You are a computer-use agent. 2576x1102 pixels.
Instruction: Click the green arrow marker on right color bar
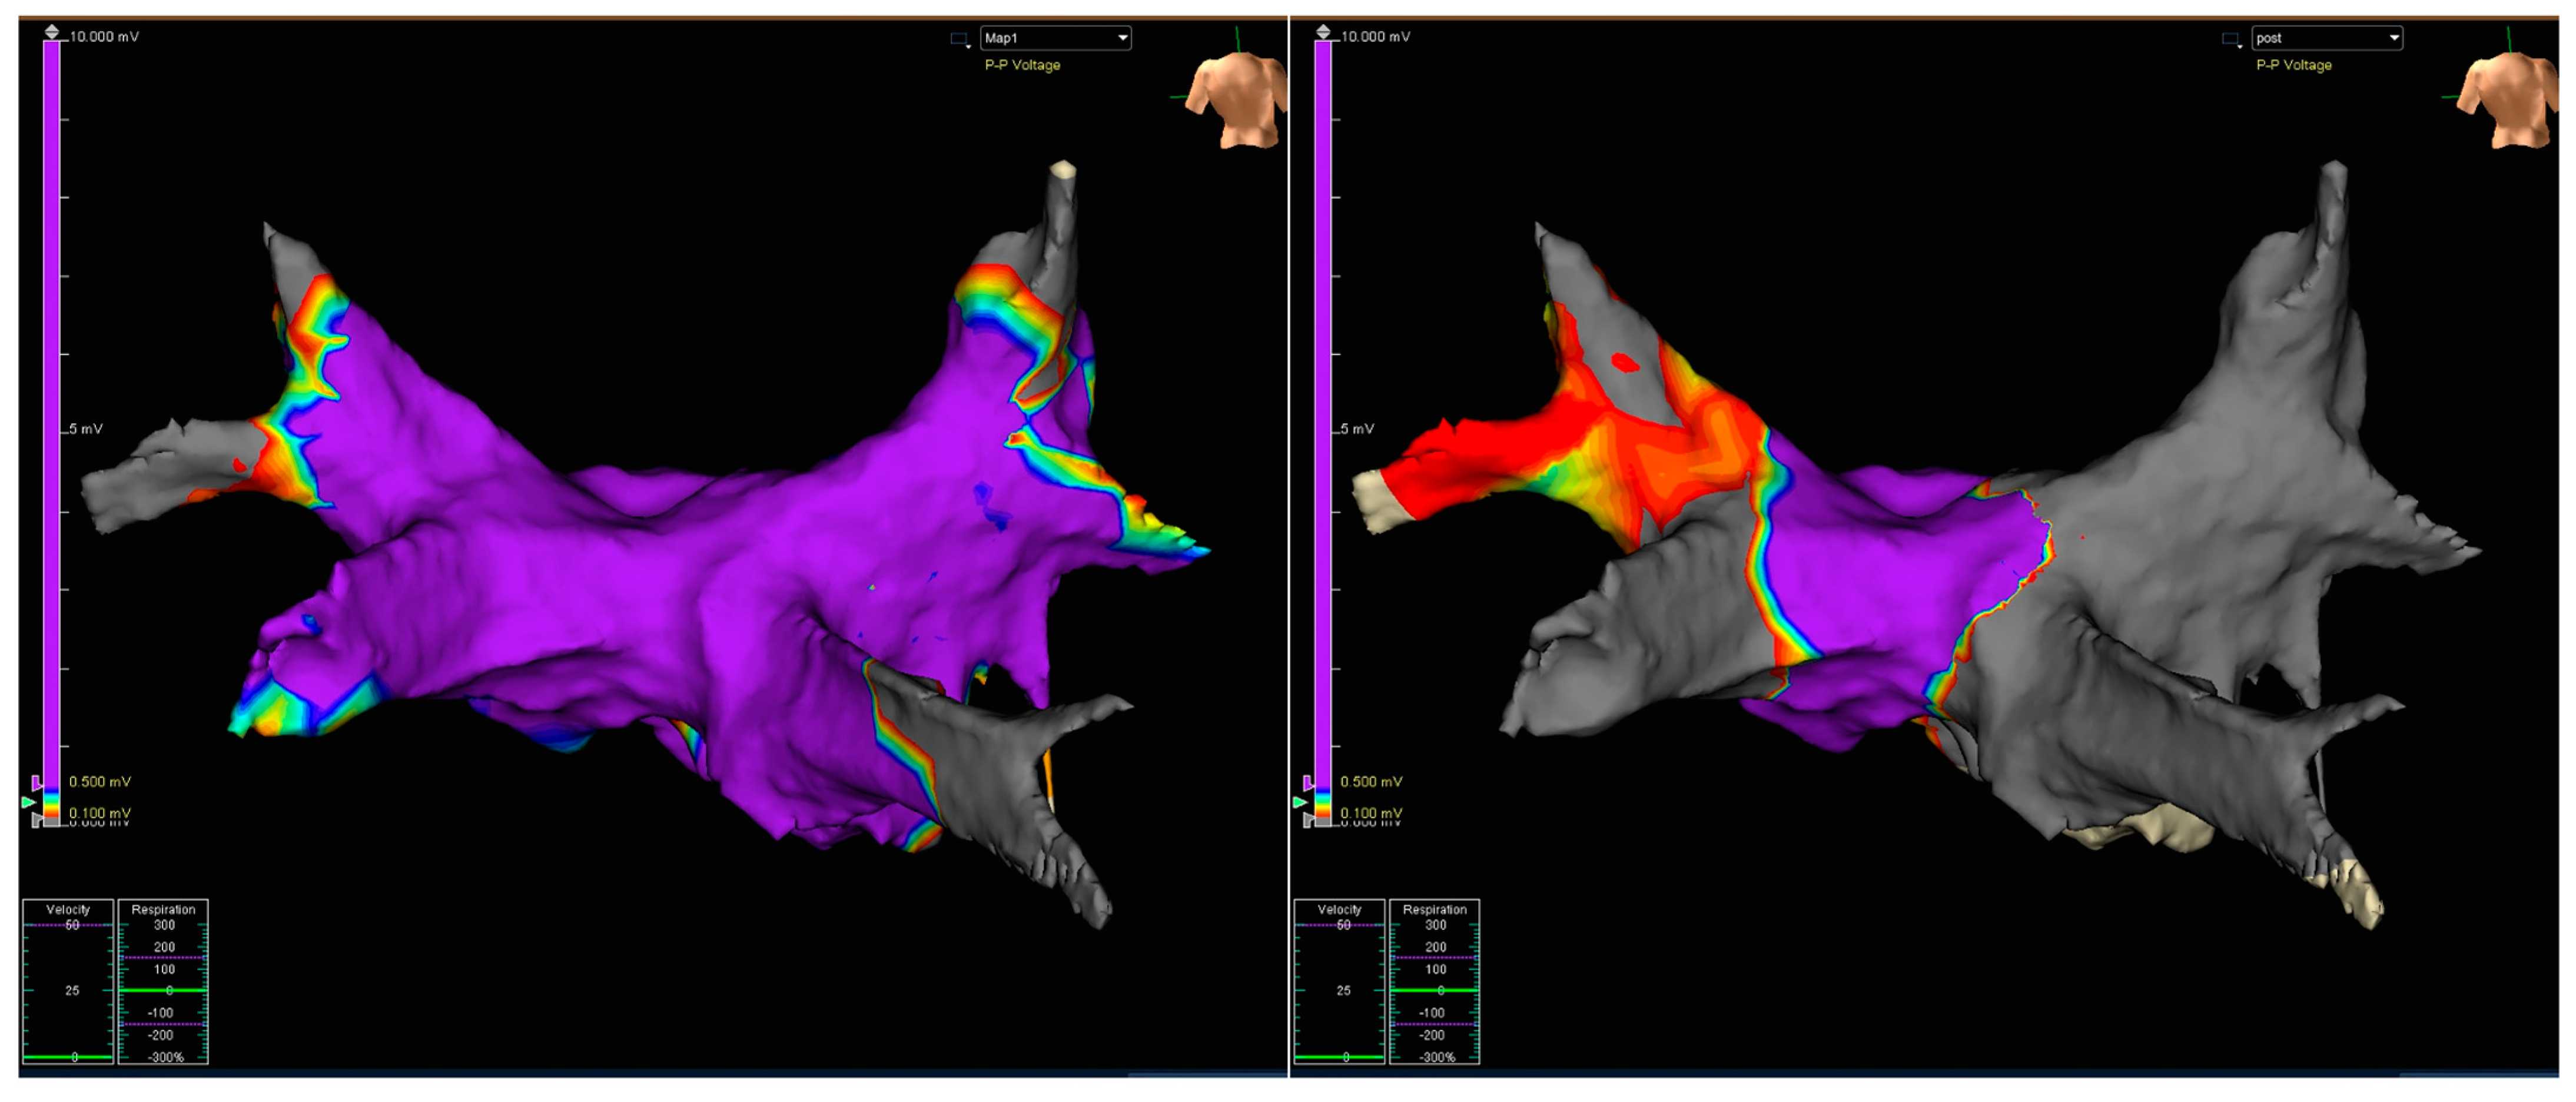pos(1299,802)
